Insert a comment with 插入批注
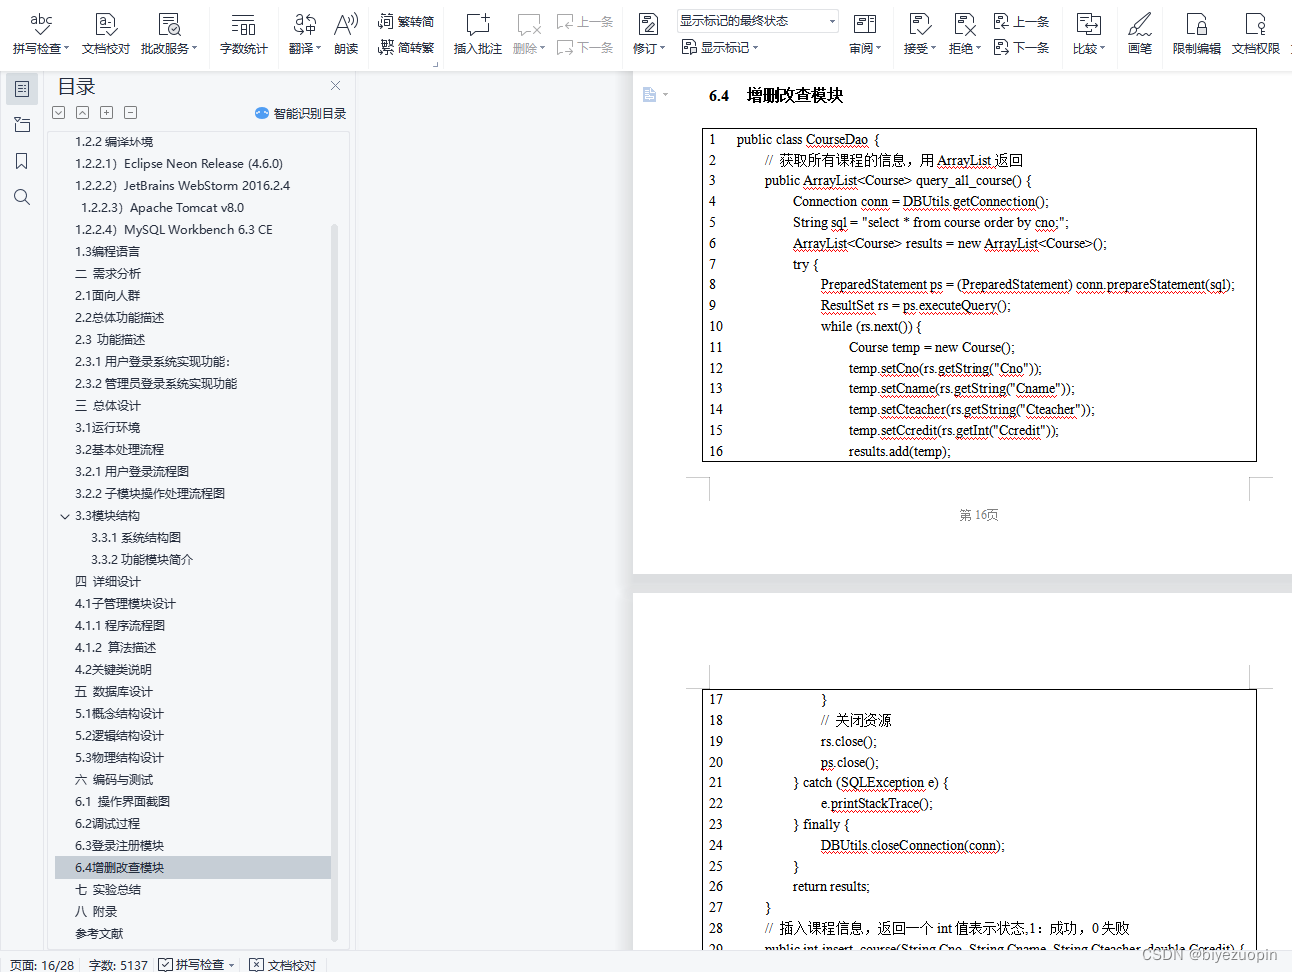The image size is (1292, 972). coord(477,33)
